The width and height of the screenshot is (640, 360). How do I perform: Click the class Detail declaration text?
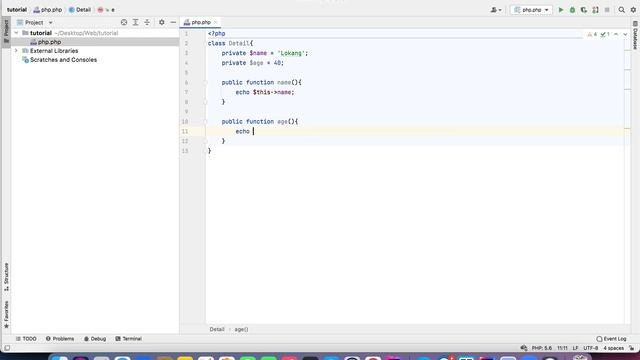(x=231, y=43)
